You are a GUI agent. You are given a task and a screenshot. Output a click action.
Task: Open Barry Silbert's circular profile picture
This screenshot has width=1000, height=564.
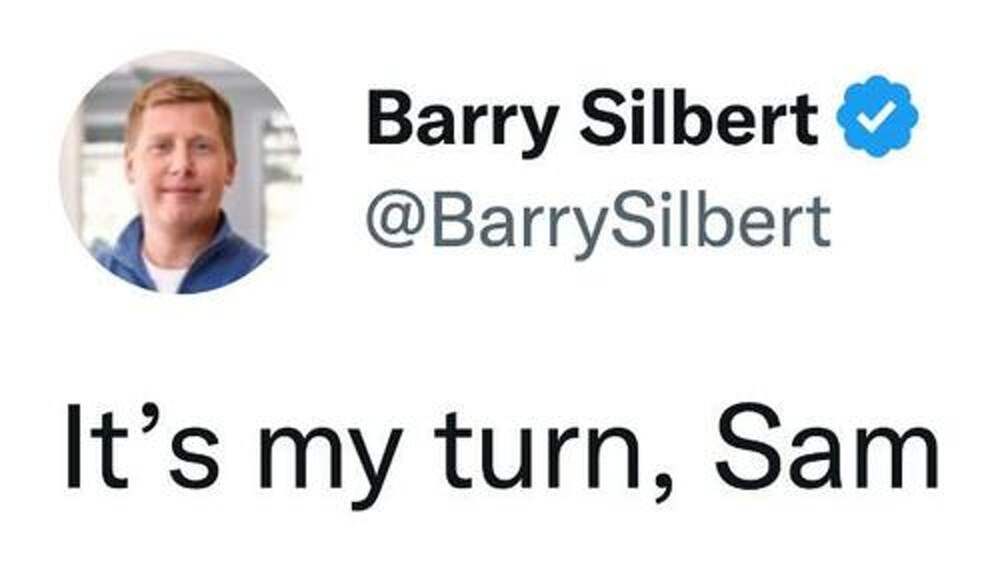(x=180, y=172)
